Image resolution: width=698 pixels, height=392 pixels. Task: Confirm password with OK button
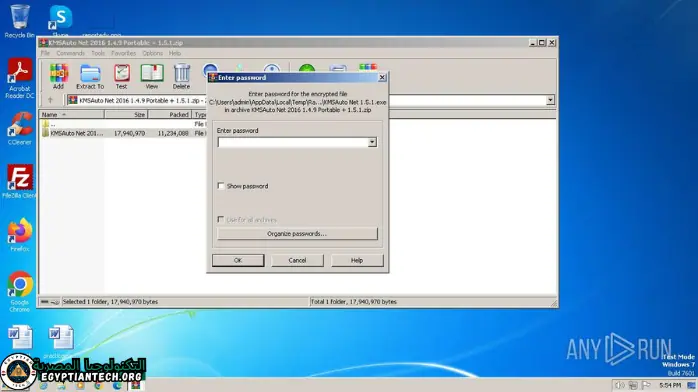[x=238, y=260]
